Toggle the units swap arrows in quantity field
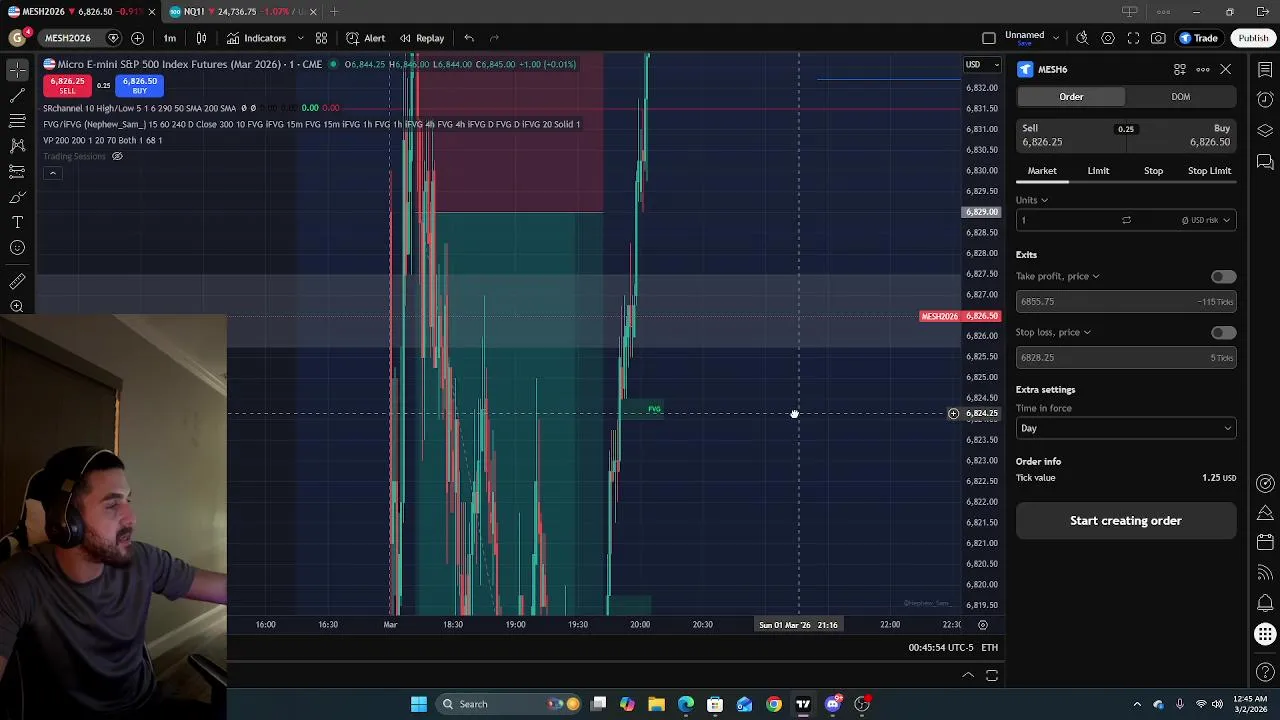 pyautogui.click(x=1126, y=220)
